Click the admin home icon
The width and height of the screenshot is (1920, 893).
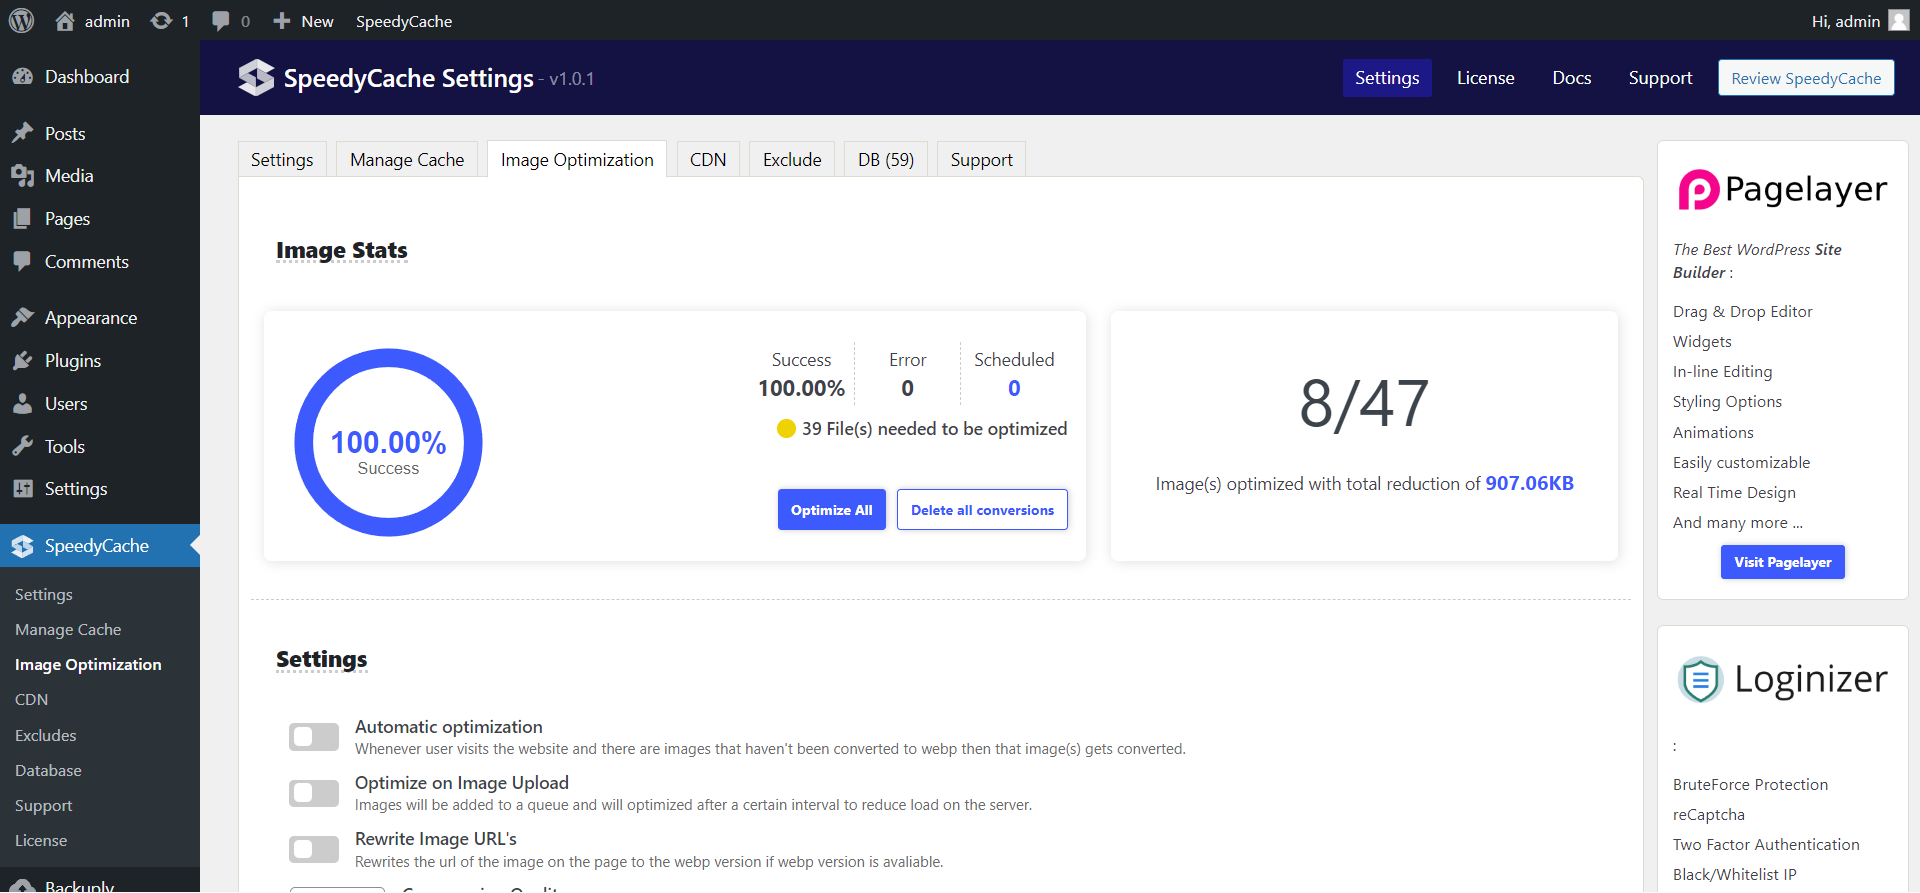pyautogui.click(x=65, y=21)
